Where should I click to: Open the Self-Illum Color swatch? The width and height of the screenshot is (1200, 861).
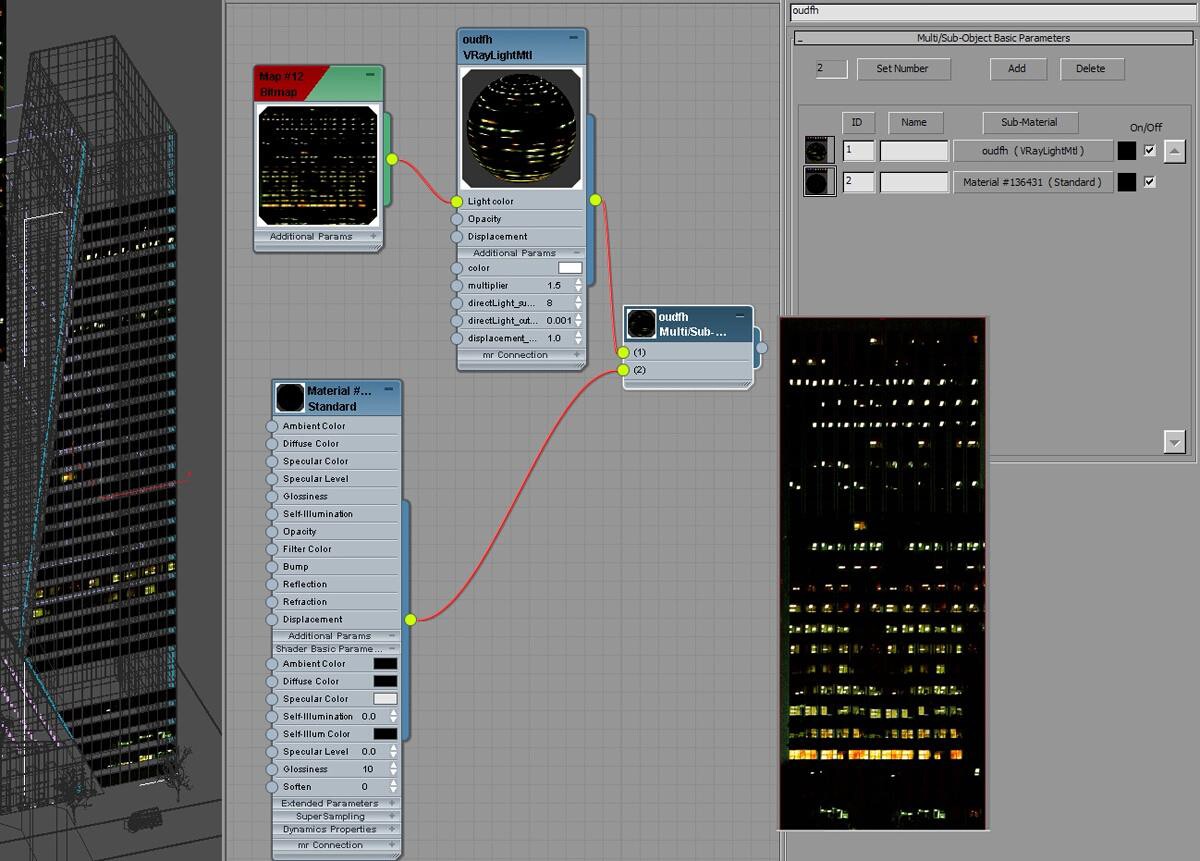(x=385, y=734)
